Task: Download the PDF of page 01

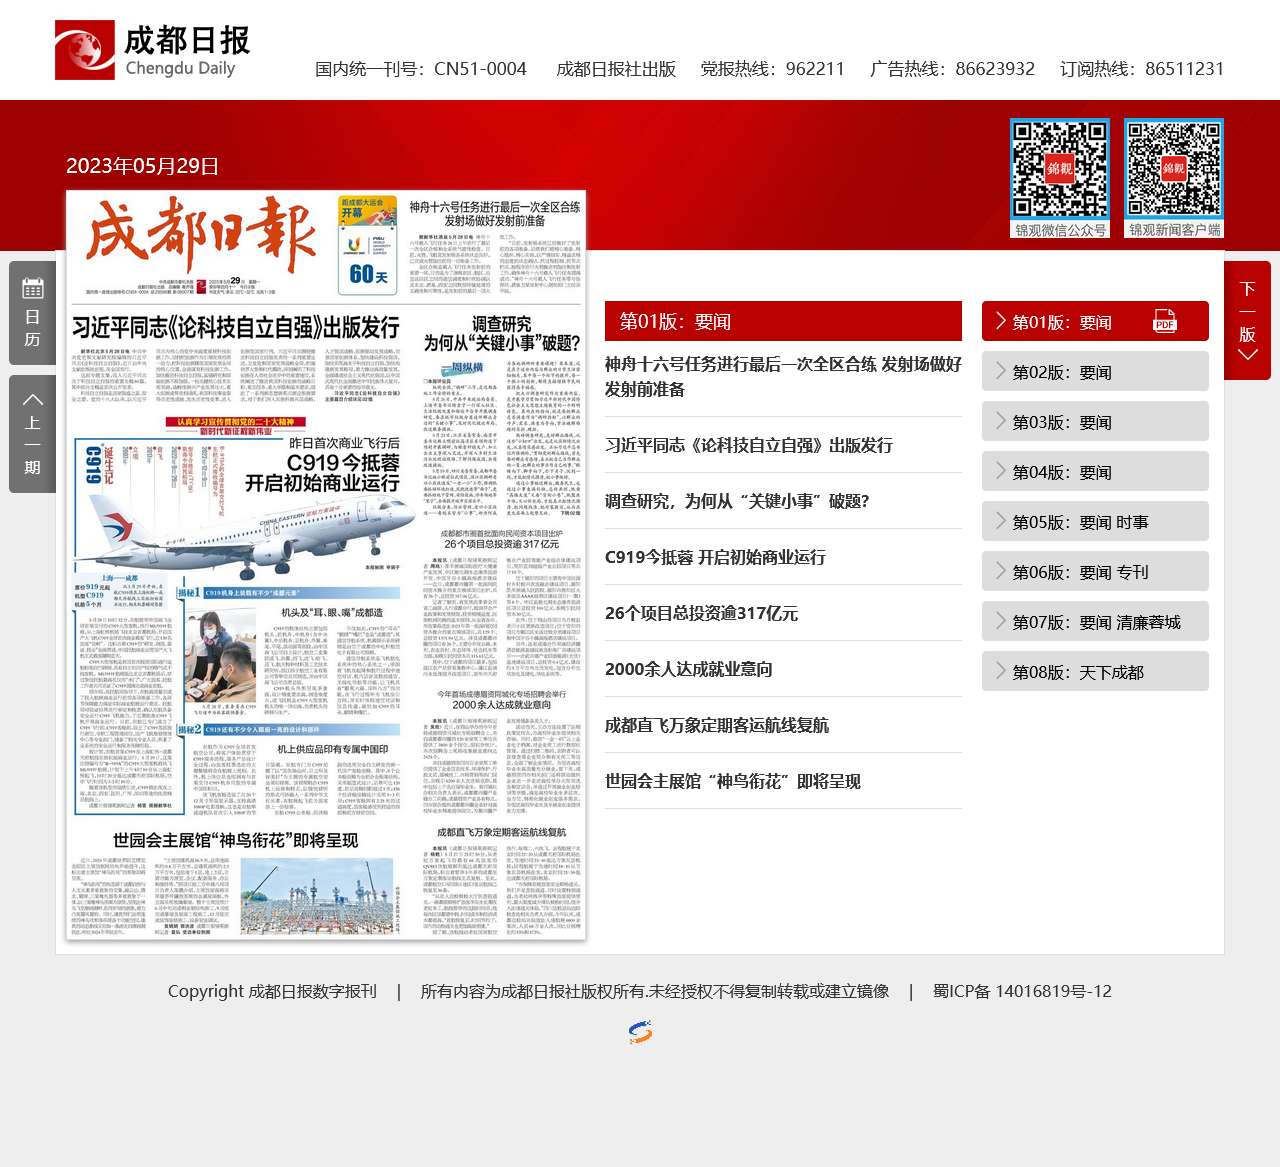Action: [x=1165, y=321]
